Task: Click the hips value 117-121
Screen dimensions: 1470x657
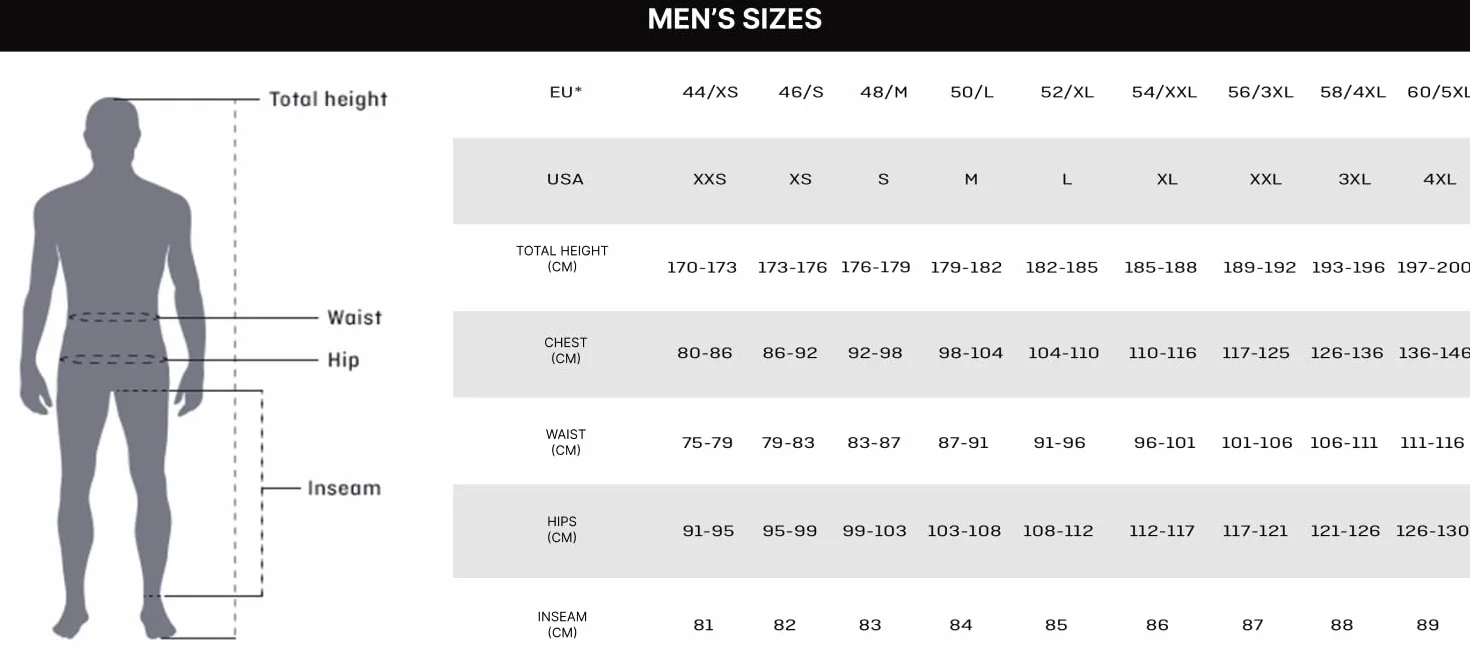Action: pos(1255,531)
